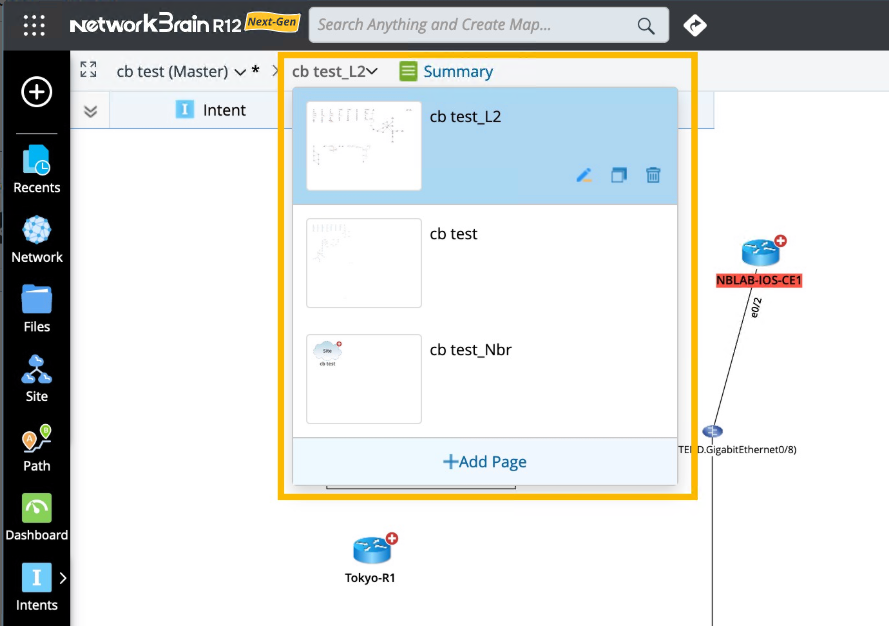Open the Dashboard from sidebar

tap(37, 517)
